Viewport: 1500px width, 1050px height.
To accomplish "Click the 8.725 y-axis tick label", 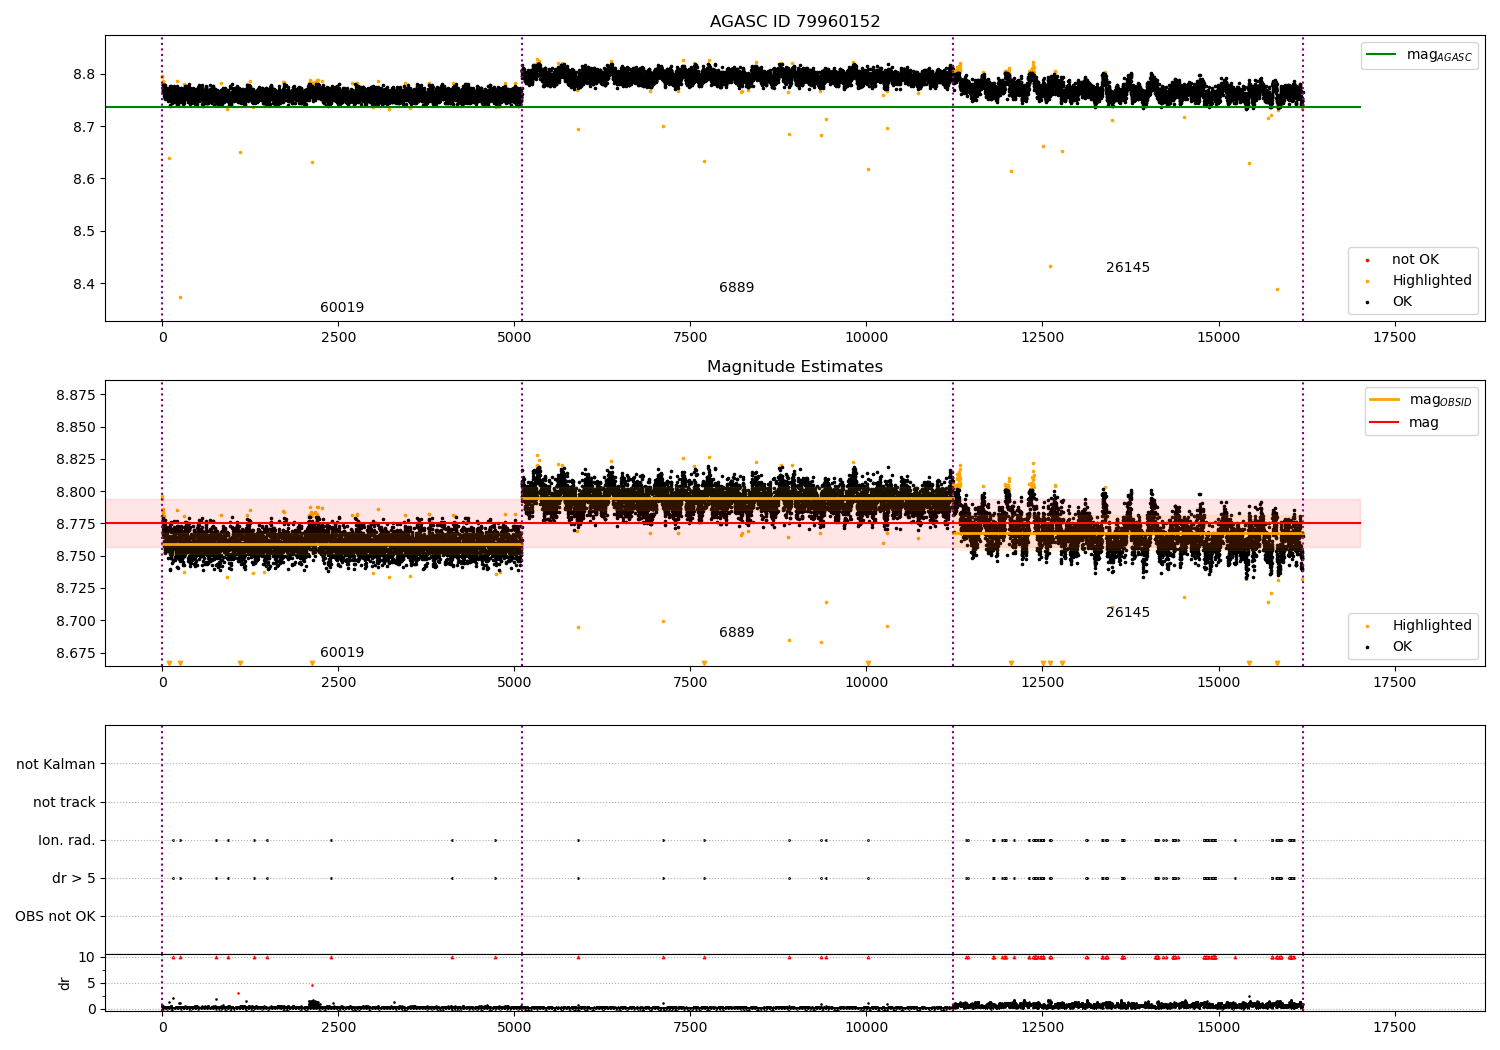I will 76,589.
